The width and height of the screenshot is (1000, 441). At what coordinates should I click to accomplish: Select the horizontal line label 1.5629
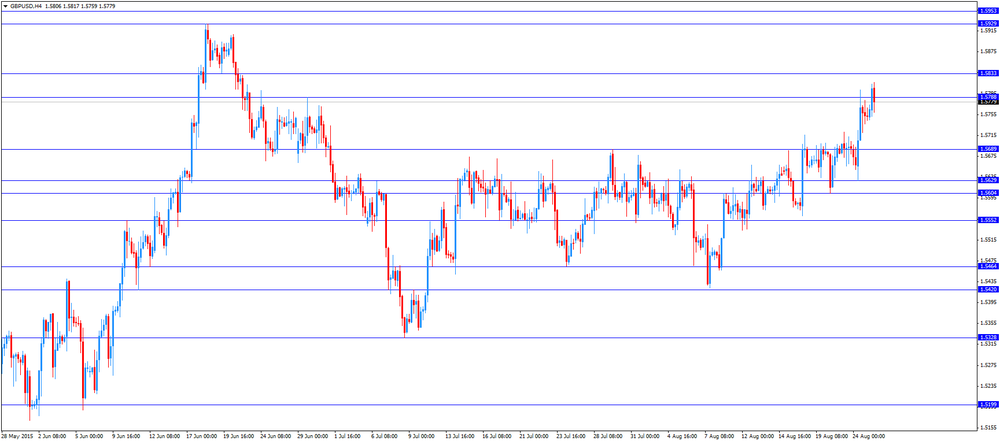coord(987,180)
